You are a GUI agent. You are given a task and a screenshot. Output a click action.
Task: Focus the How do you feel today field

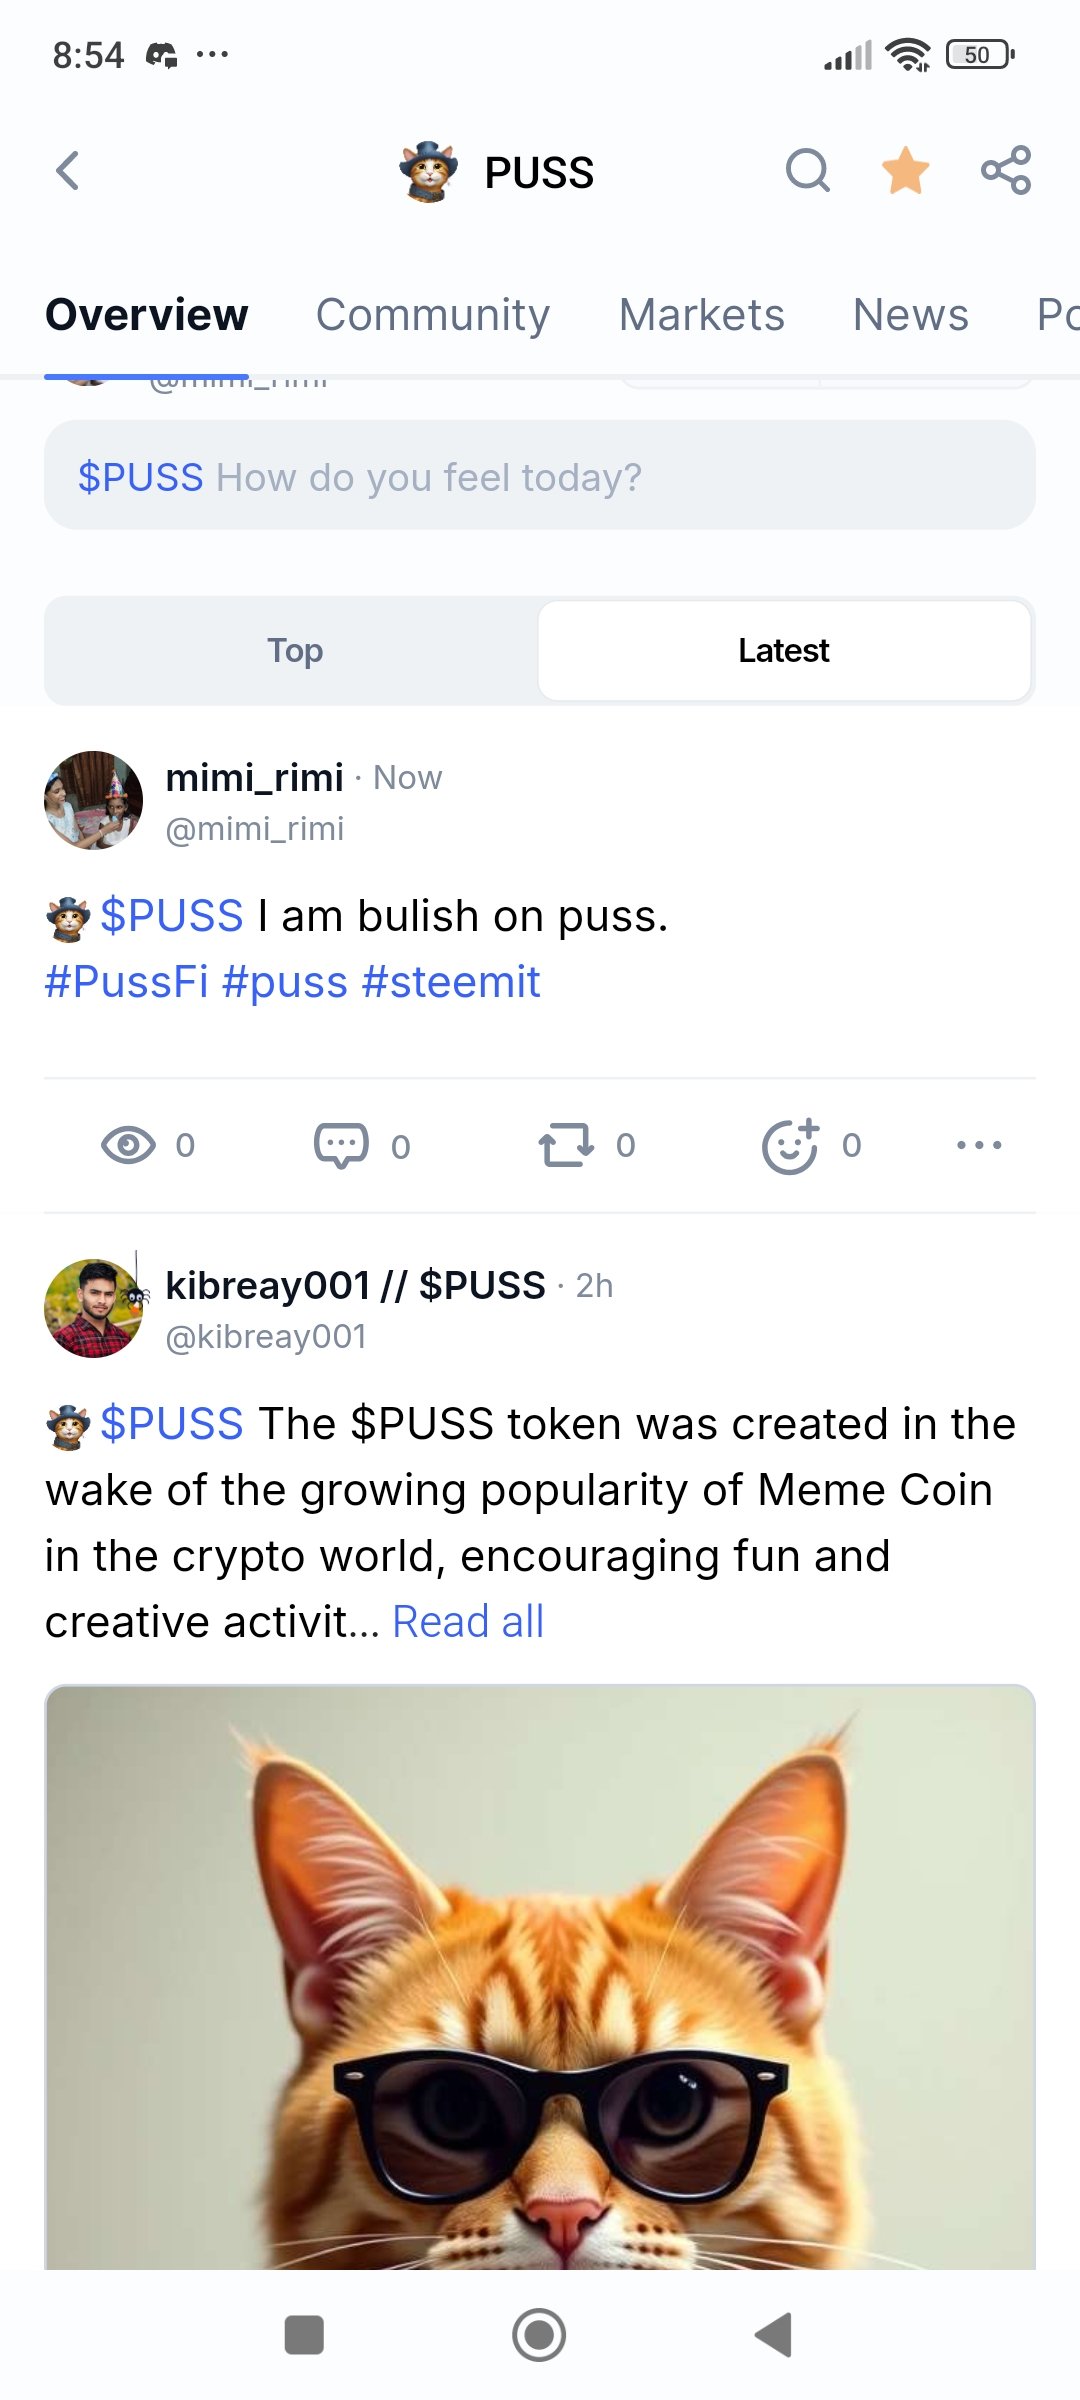point(540,475)
